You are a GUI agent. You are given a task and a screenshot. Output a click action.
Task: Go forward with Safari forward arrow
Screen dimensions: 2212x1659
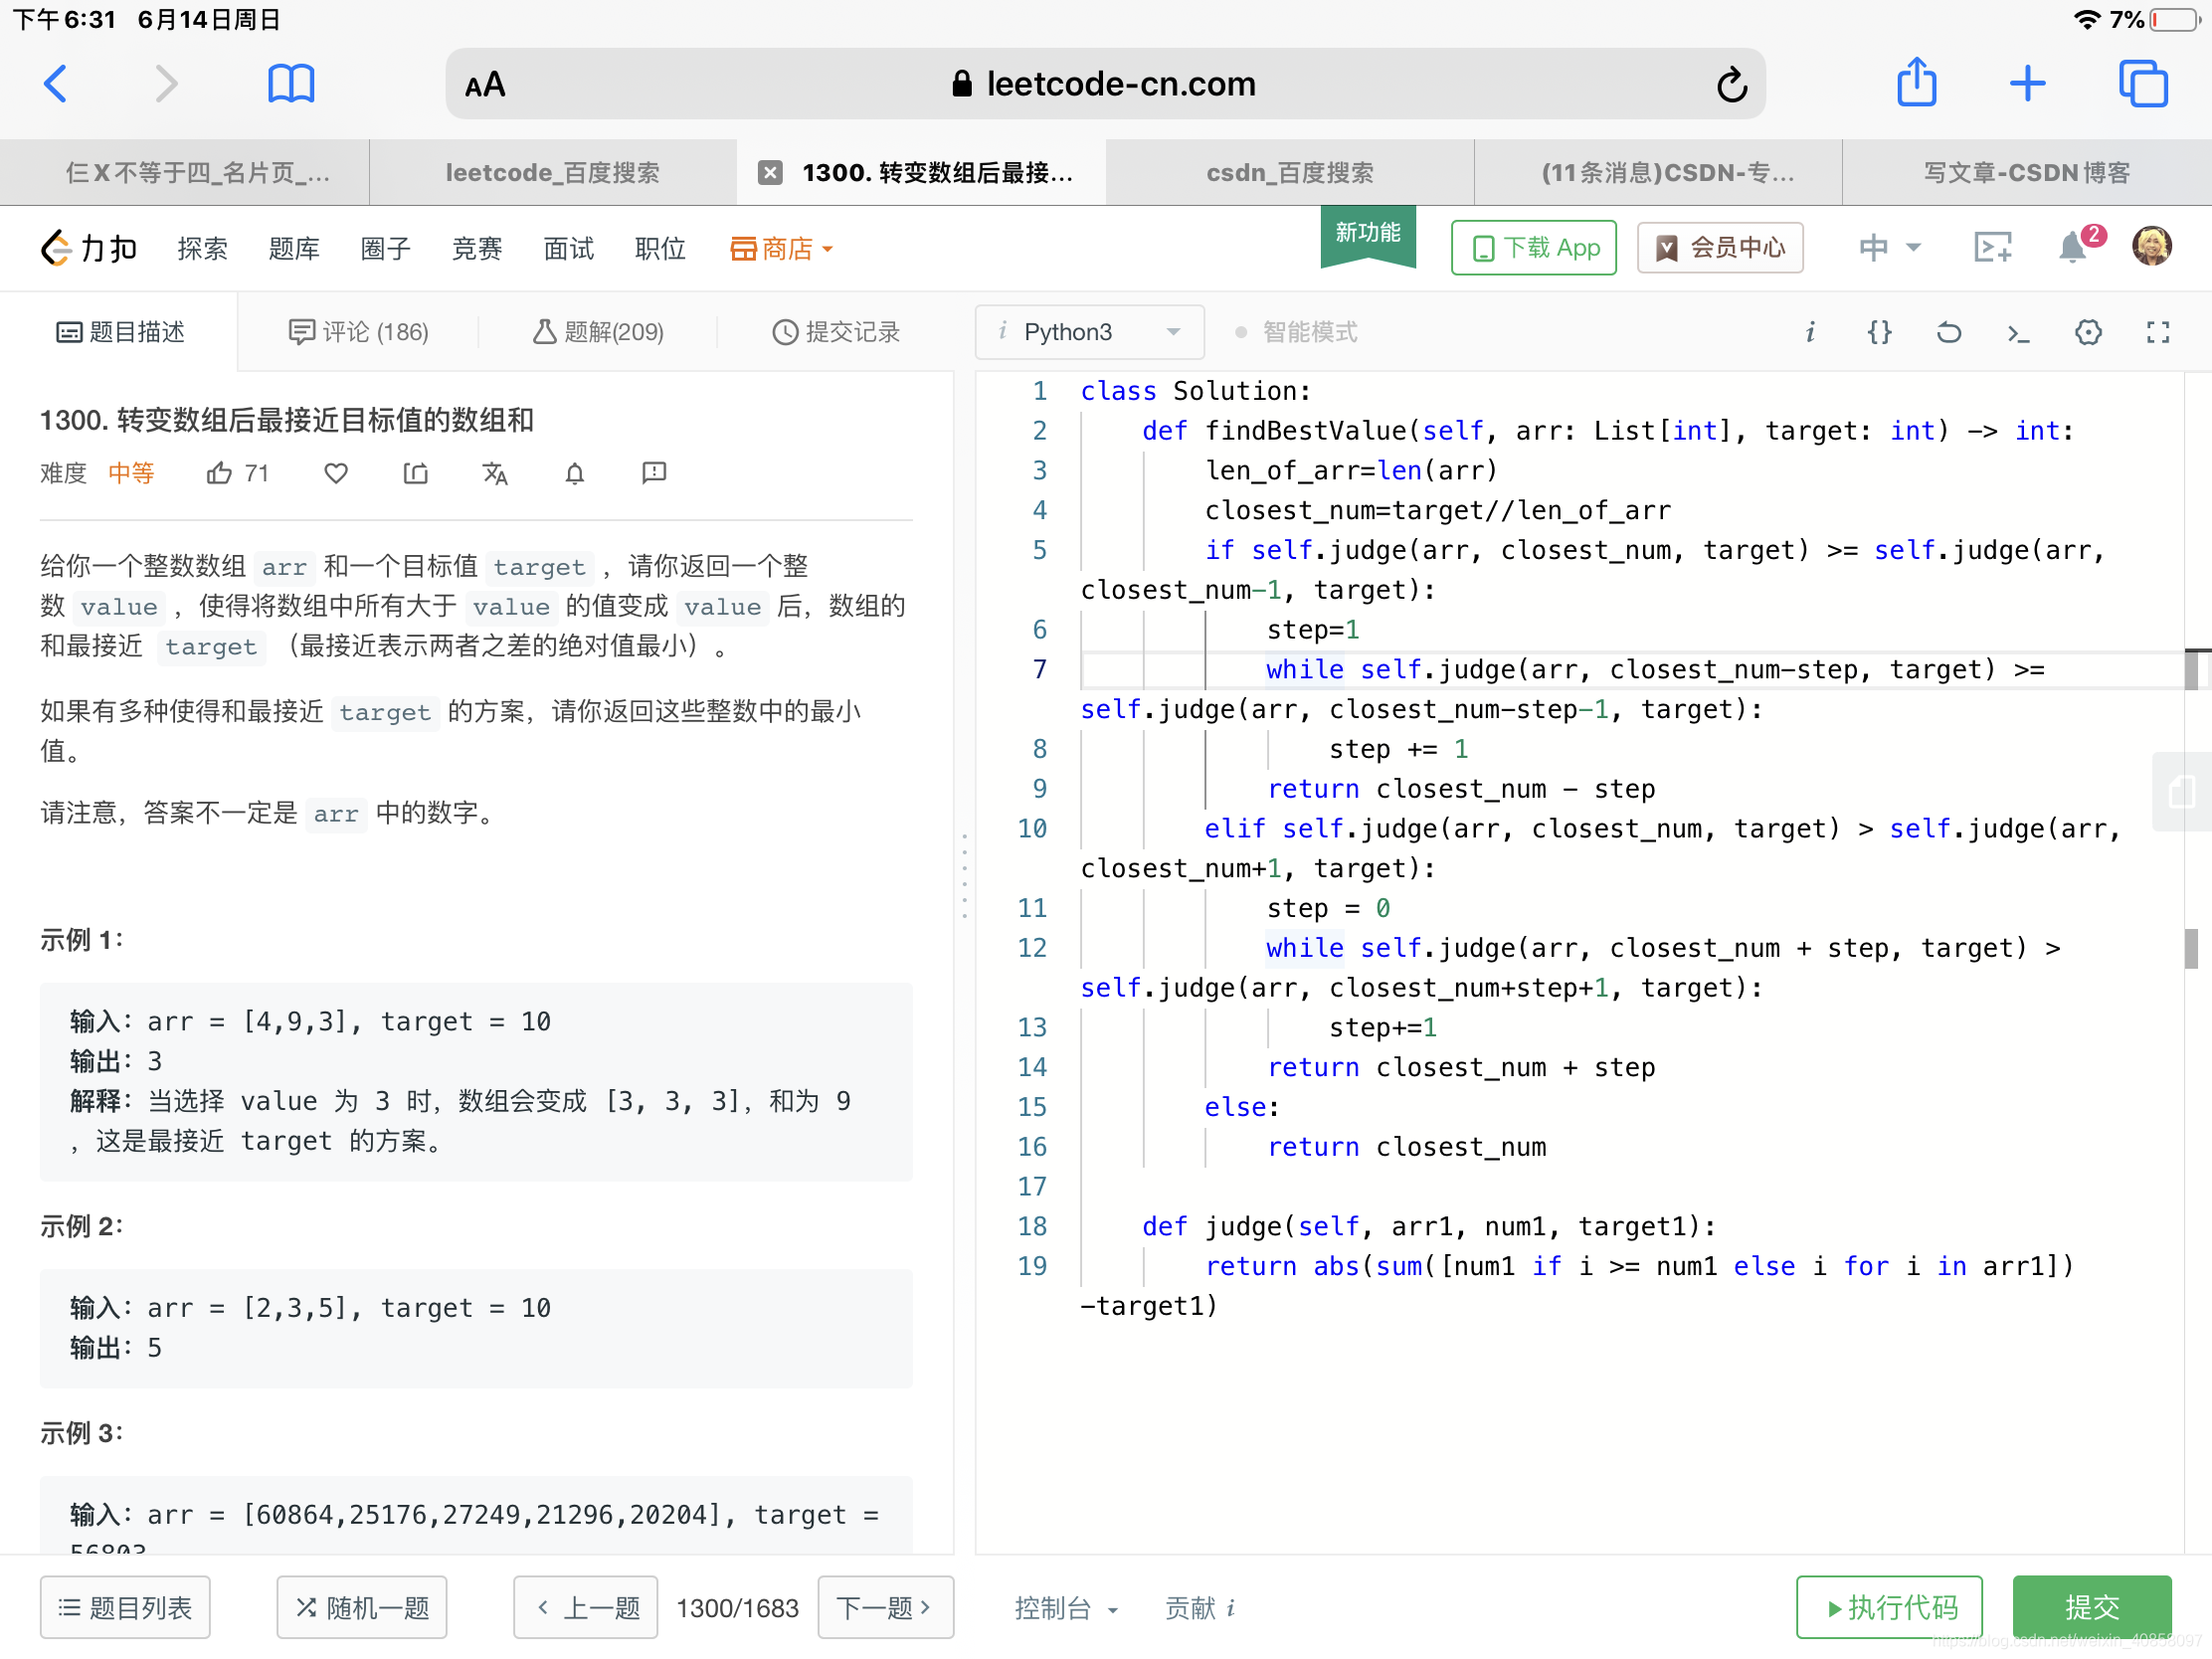166,84
